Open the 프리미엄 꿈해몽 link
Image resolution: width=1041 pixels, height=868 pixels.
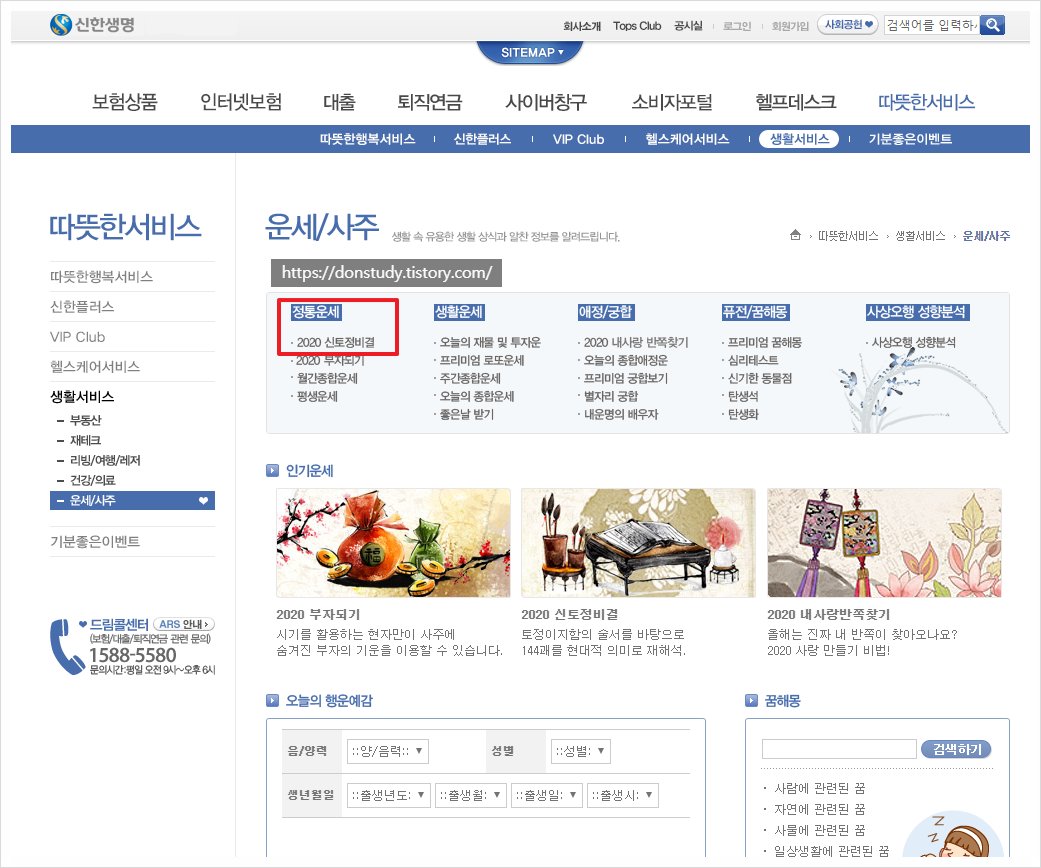[765, 343]
